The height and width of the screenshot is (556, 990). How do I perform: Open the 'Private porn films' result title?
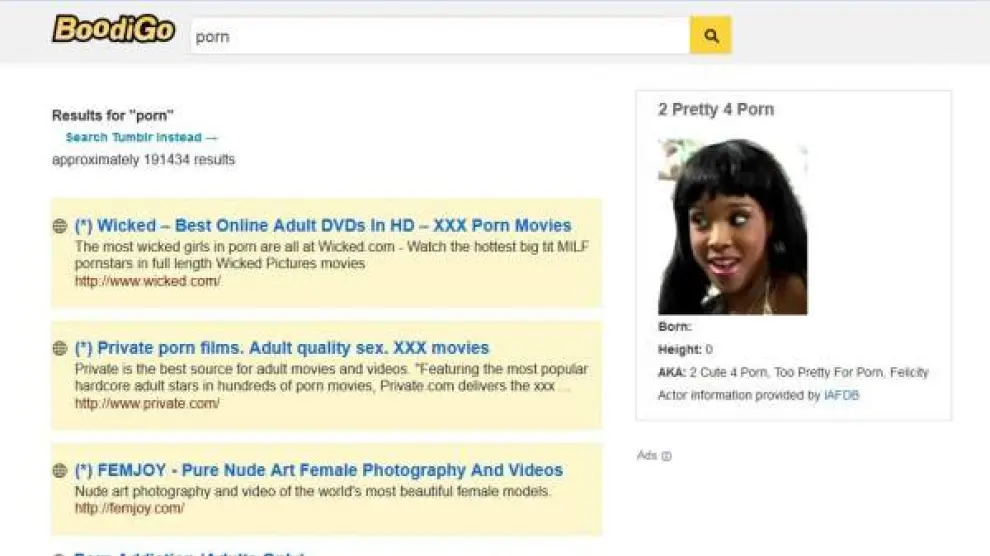point(281,349)
